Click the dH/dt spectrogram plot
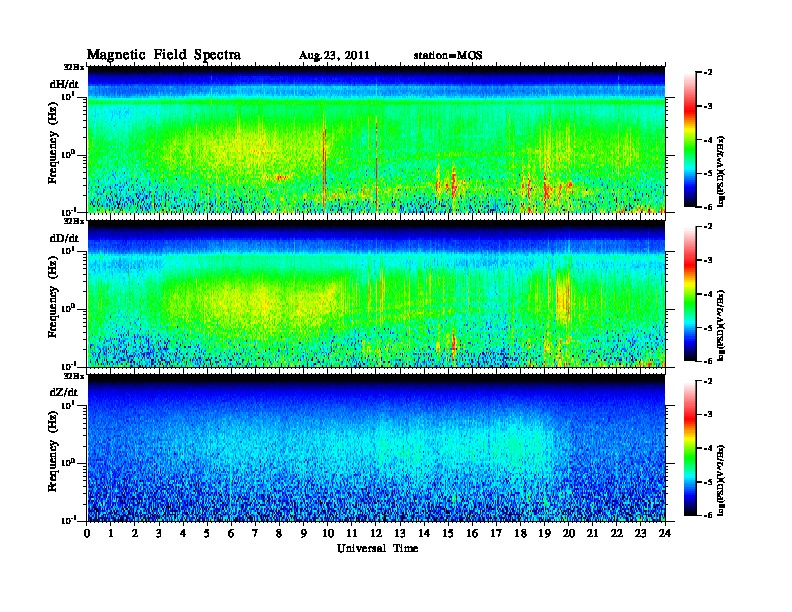This screenshot has width=792, height=612. click(x=376, y=139)
